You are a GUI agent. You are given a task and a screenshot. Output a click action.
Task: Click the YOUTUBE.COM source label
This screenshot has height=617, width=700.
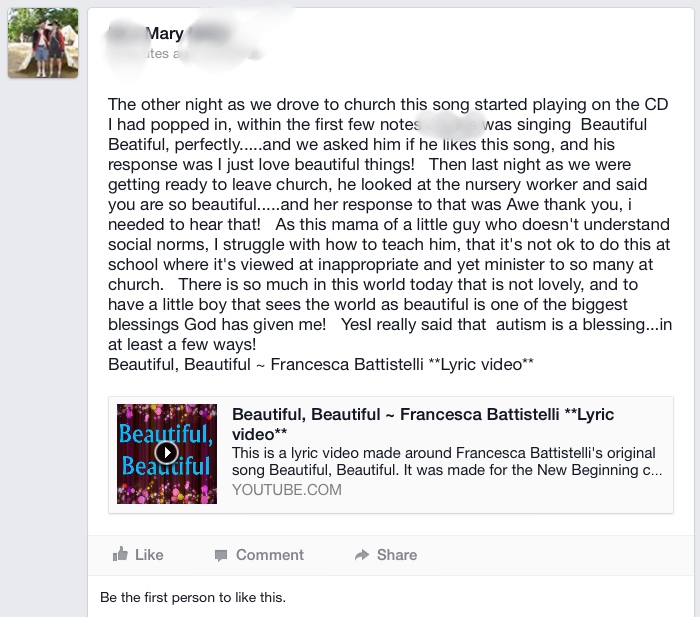[x=287, y=490]
